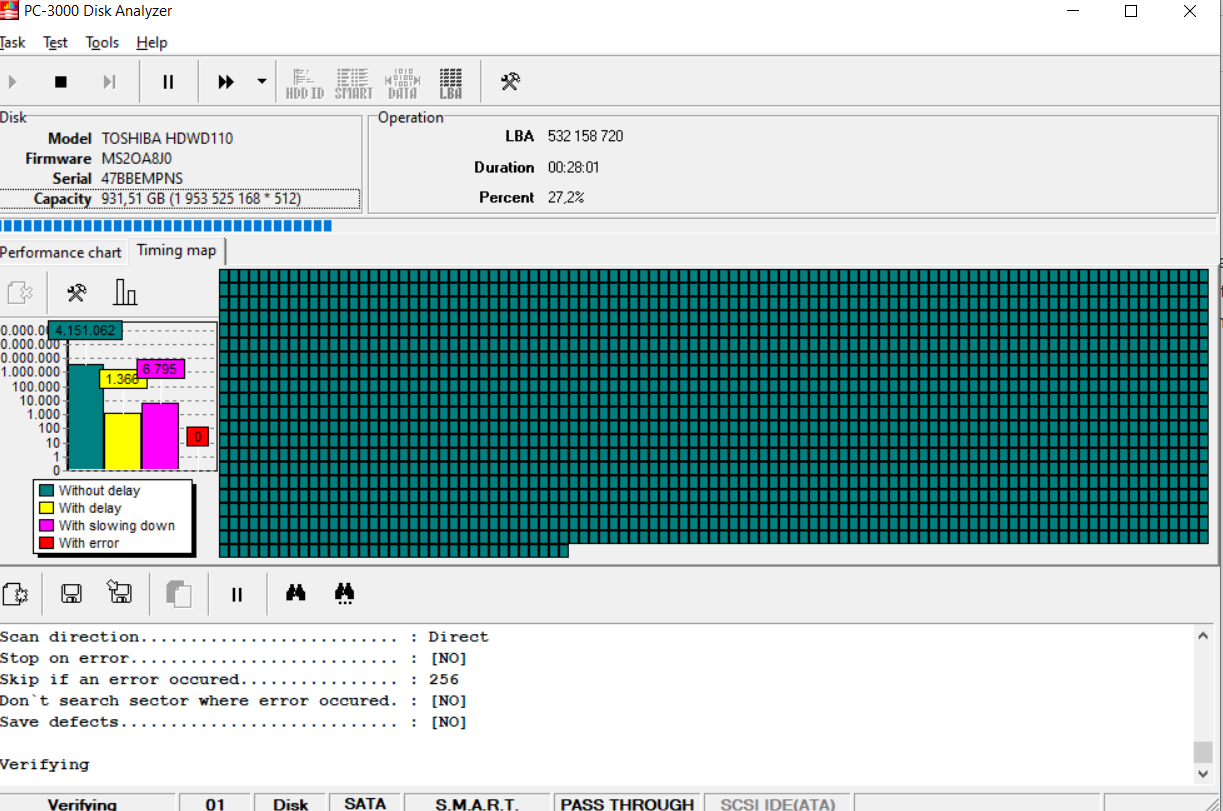
Task: Click the S.M.A.R.T. status bar cell
Action: coord(477,803)
